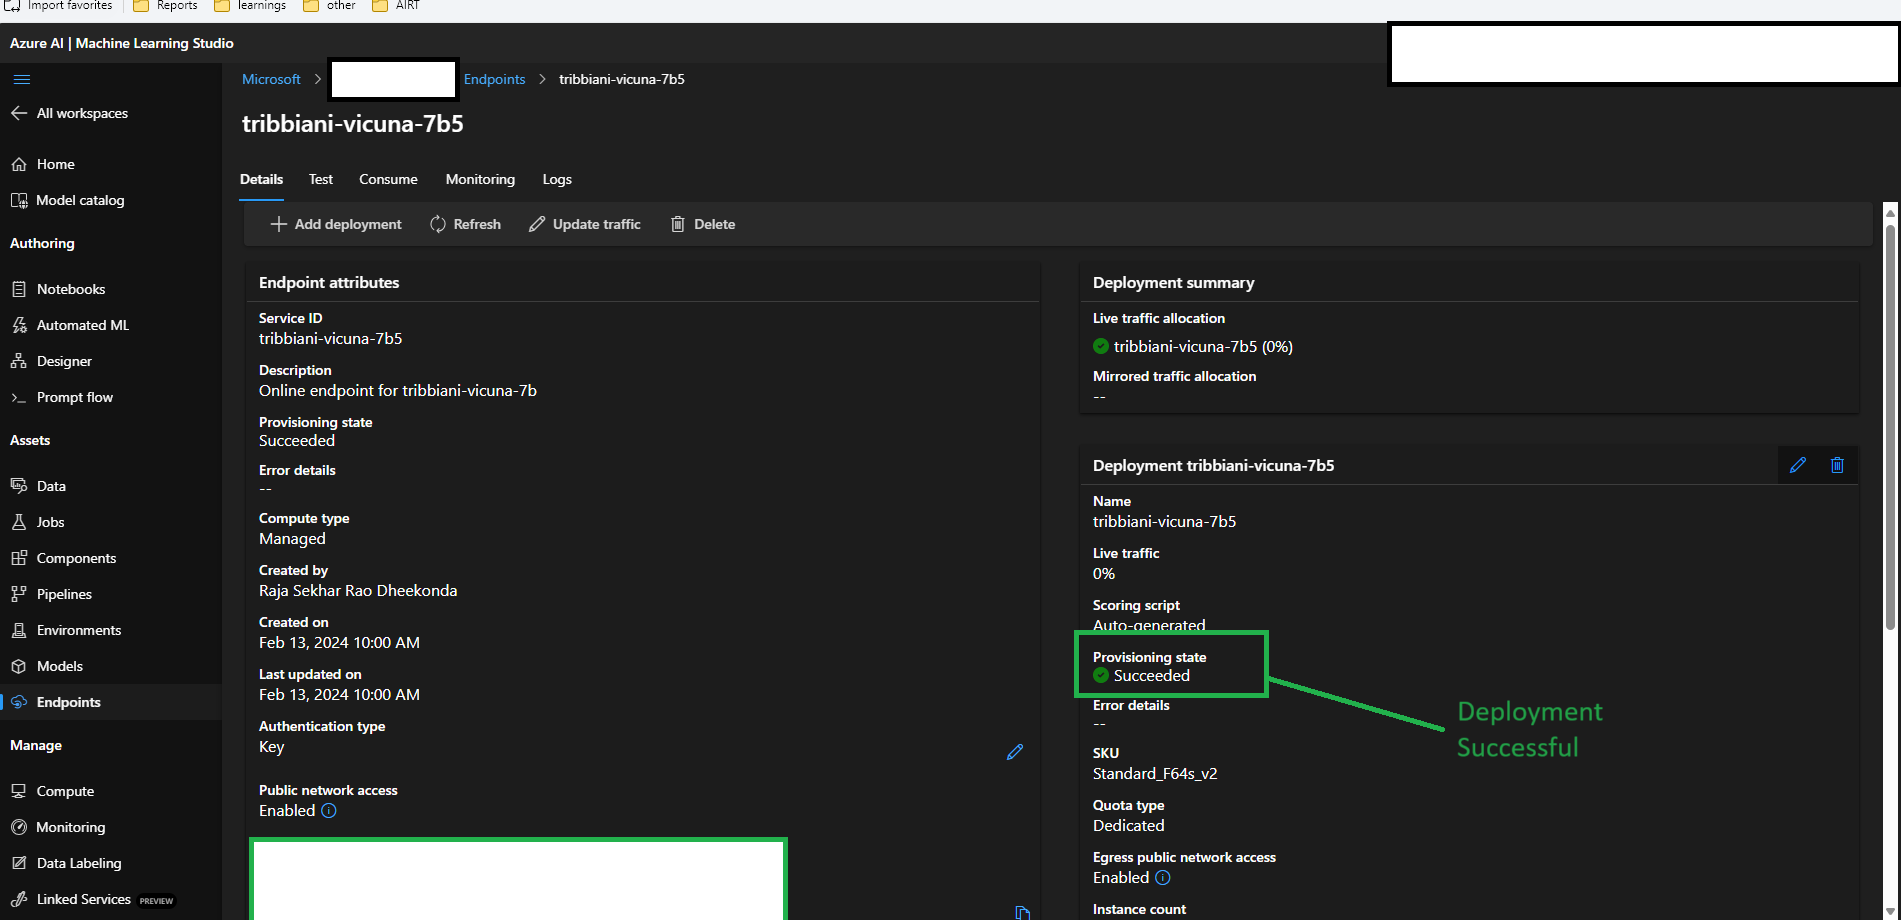Open Prompt flow
This screenshot has height=920, width=1901.
(x=74, y=397)
